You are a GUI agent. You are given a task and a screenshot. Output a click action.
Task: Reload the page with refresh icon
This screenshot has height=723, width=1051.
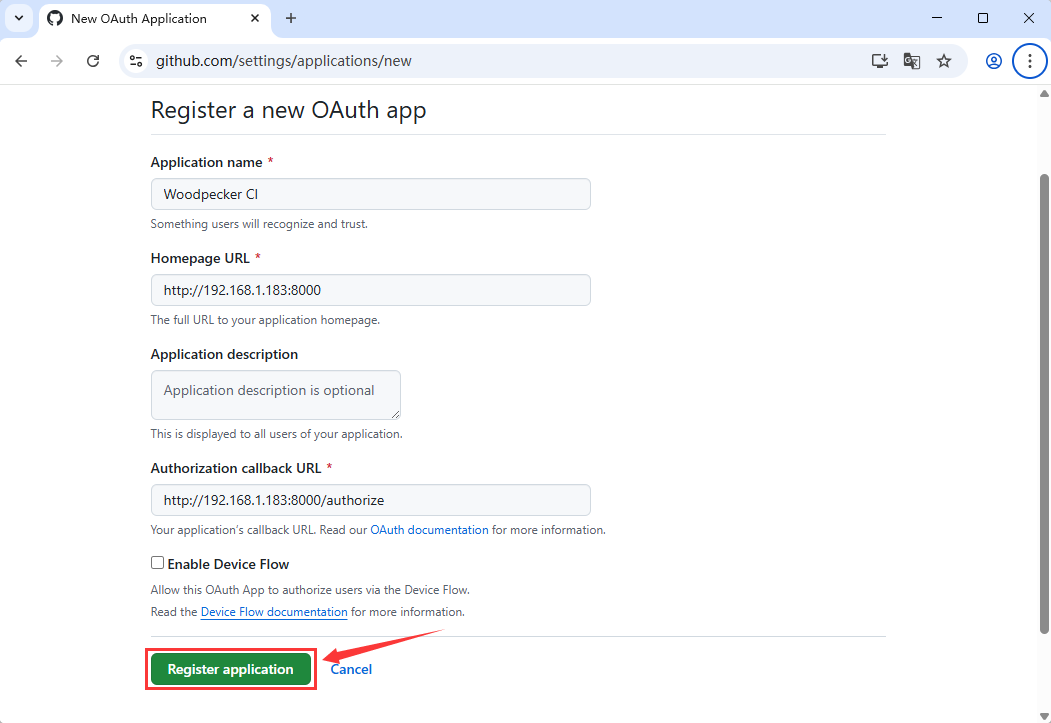pyautogui.click(x=93, y=61)
